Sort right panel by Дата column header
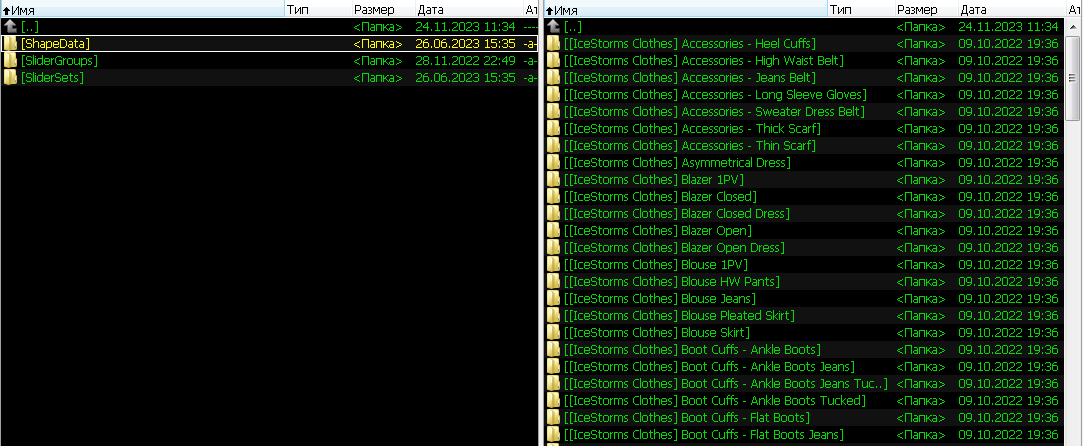 tap(973, 9)
